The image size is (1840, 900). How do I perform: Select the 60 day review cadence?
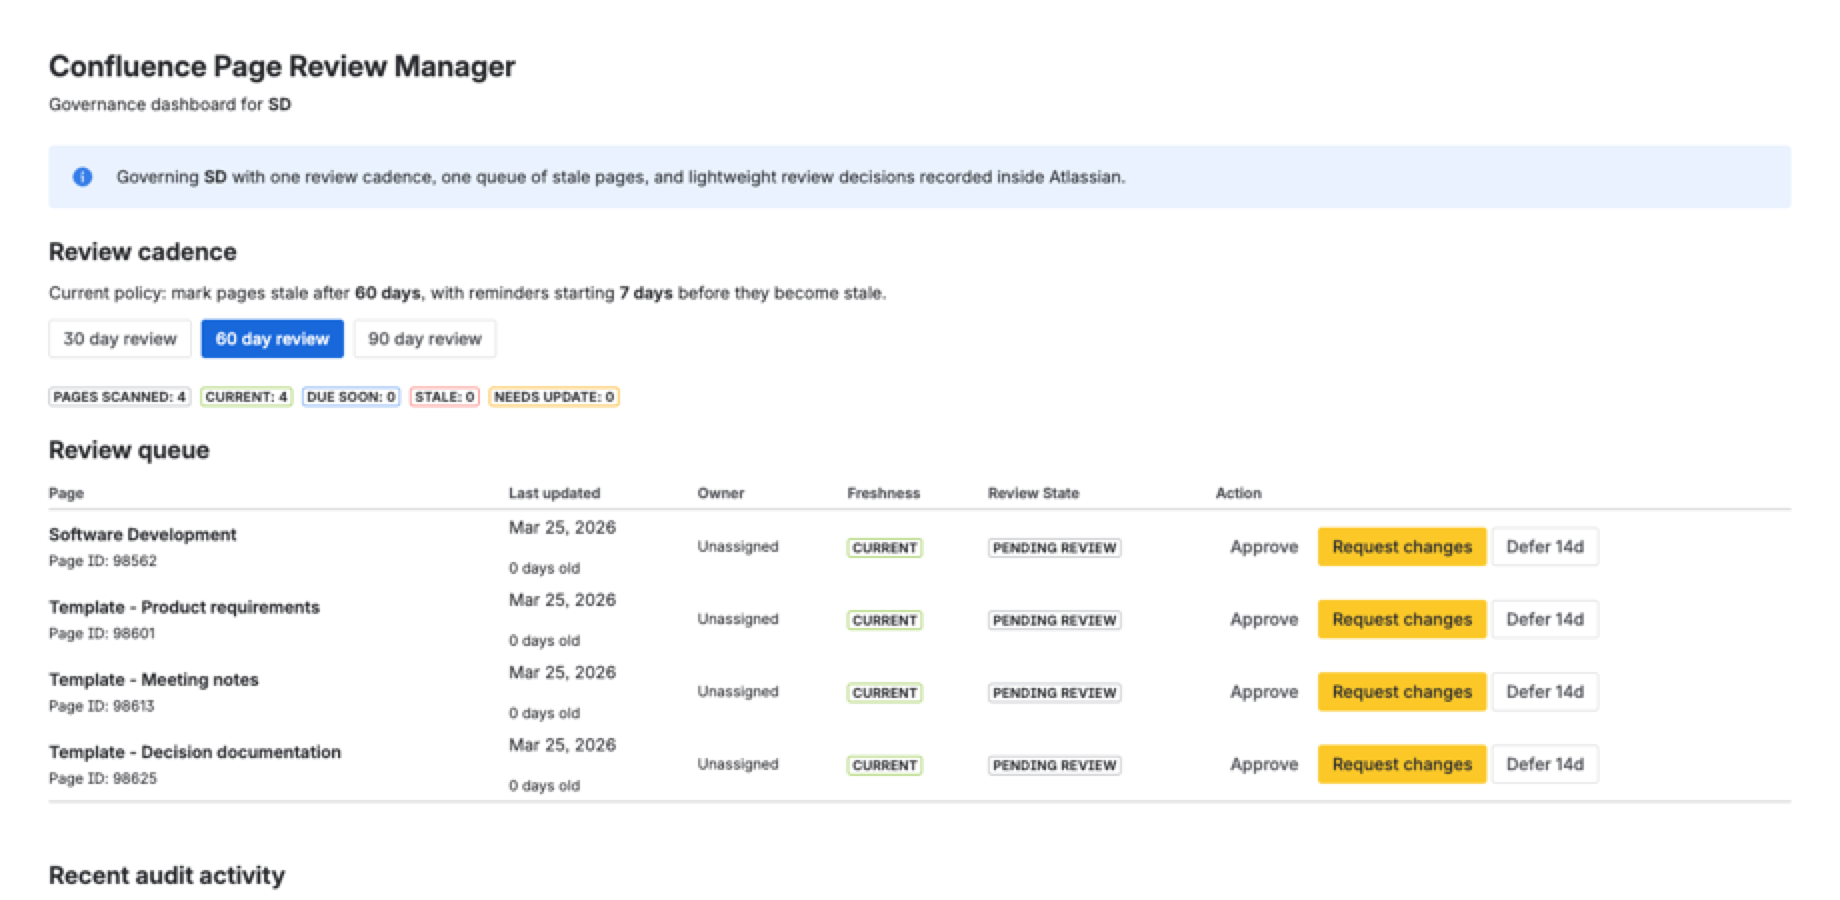[272, 339]
